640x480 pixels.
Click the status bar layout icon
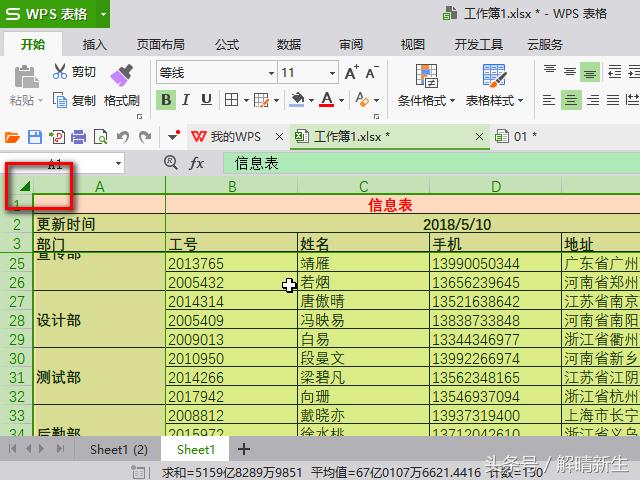138,473
